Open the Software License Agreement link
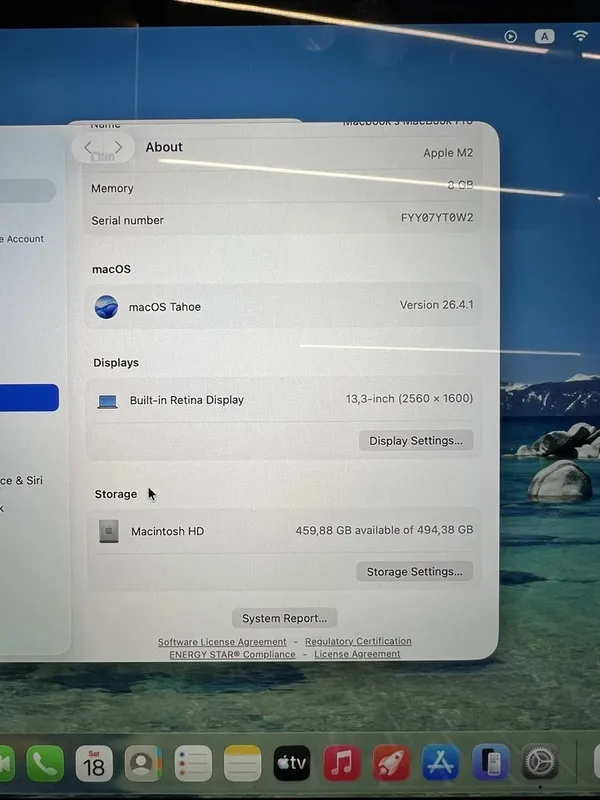 (x=222, y=642)
